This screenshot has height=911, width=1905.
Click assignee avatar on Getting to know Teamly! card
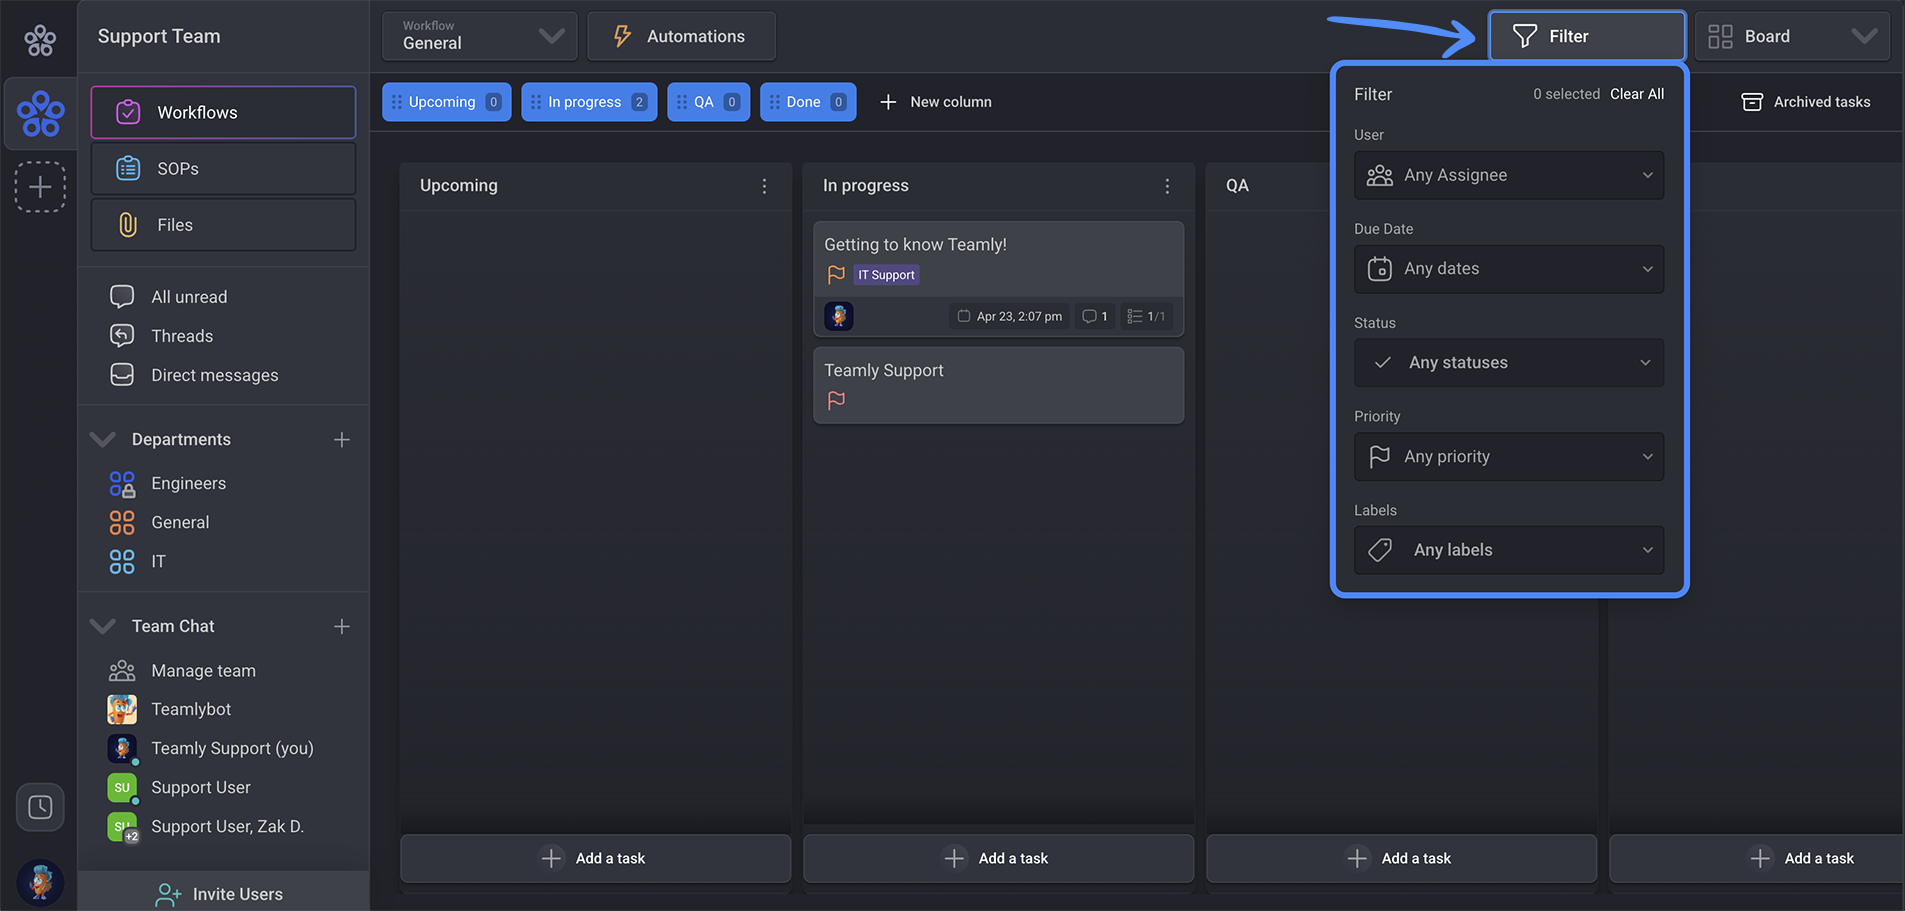[x=839, y=316]
